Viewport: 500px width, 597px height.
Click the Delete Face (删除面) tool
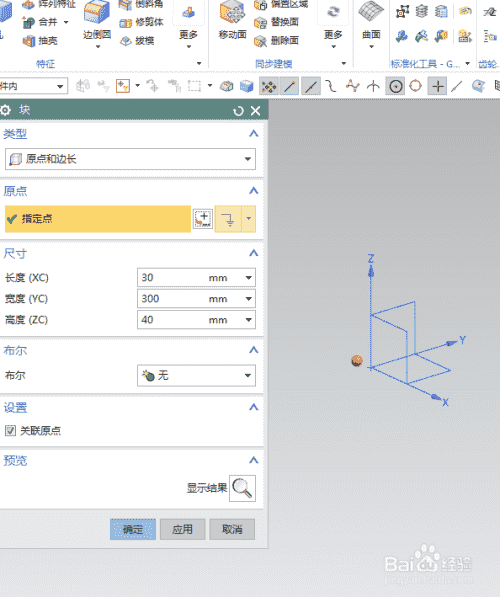click(276, 40)
